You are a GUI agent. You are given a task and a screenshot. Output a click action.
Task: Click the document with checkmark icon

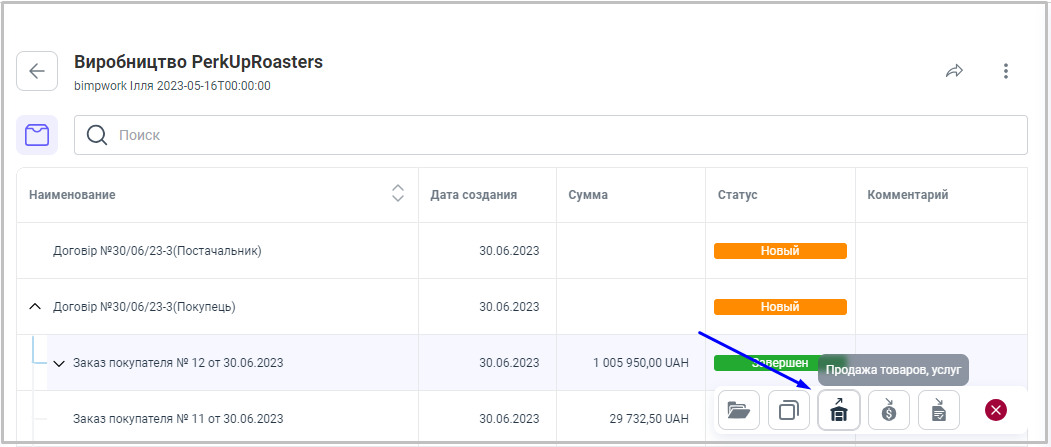(939, 410)
